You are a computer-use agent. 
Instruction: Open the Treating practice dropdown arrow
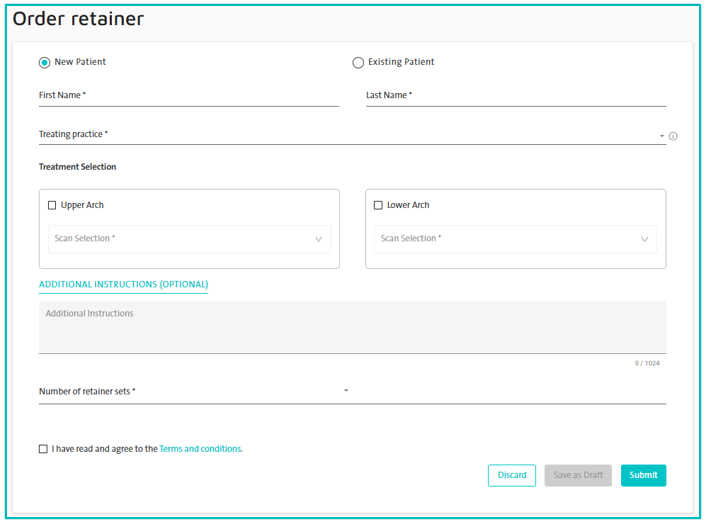(x=661, y=136)
